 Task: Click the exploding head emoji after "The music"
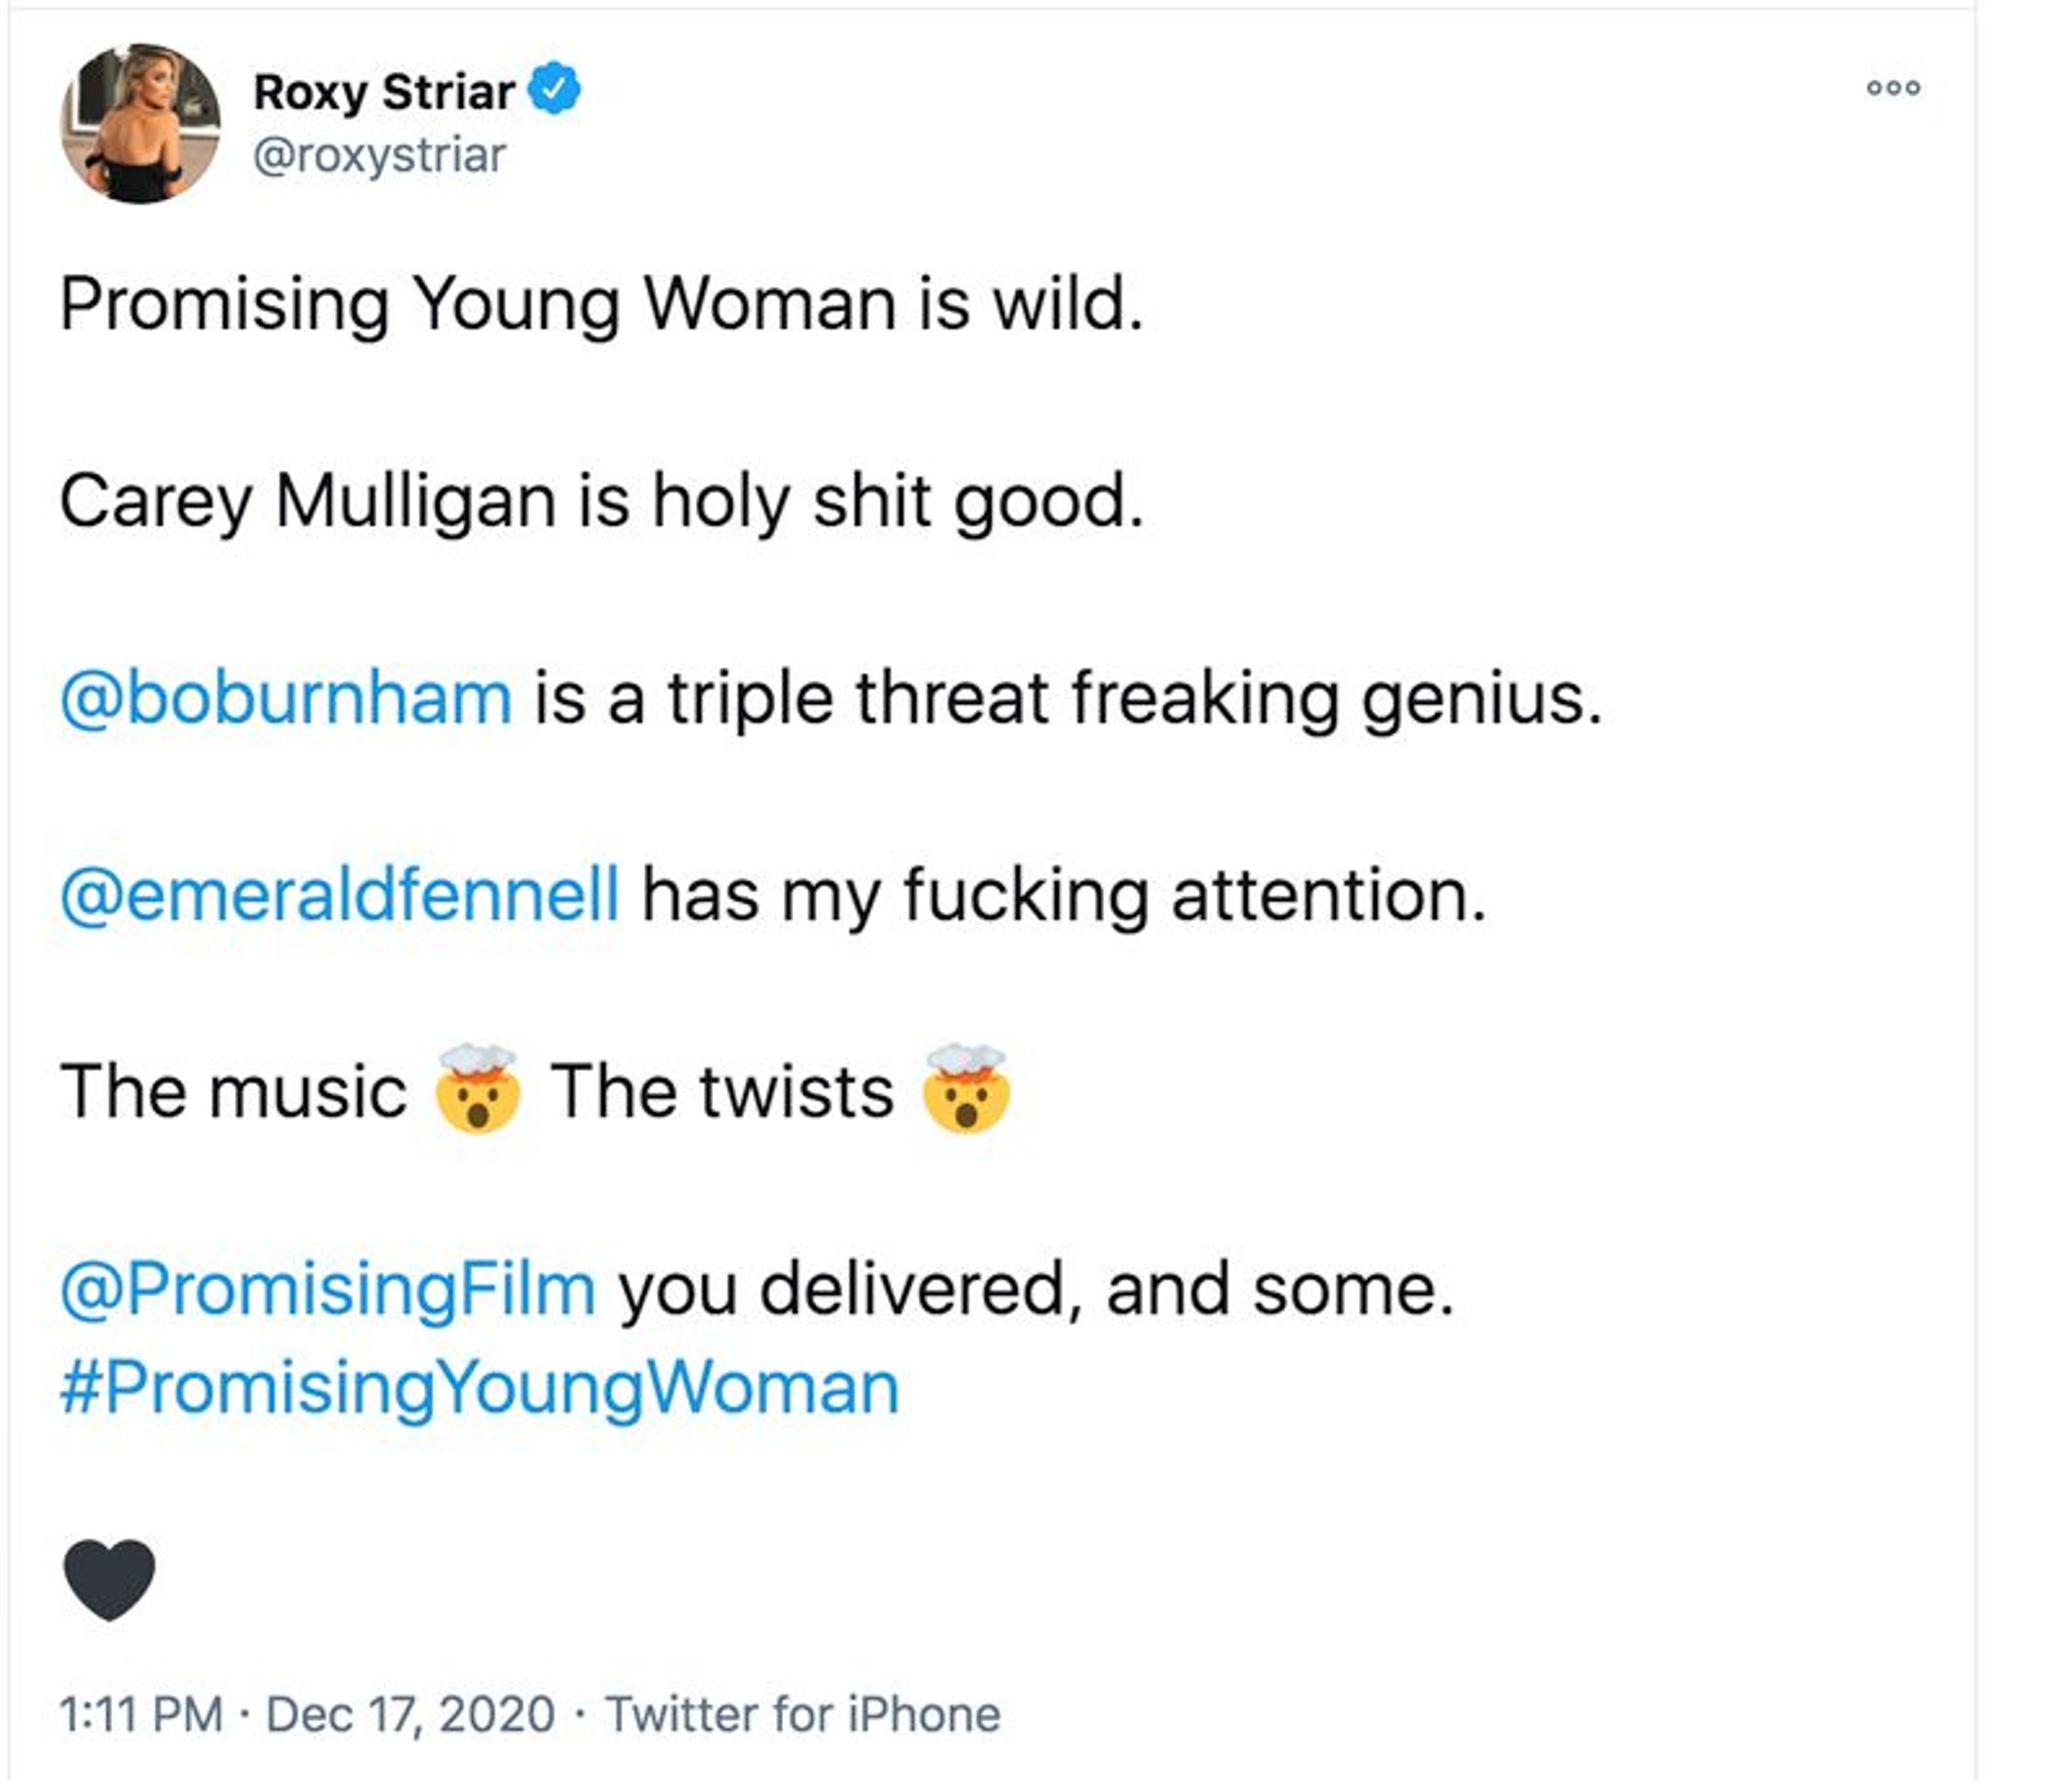pyautogui.click(x=478, y=1089)
